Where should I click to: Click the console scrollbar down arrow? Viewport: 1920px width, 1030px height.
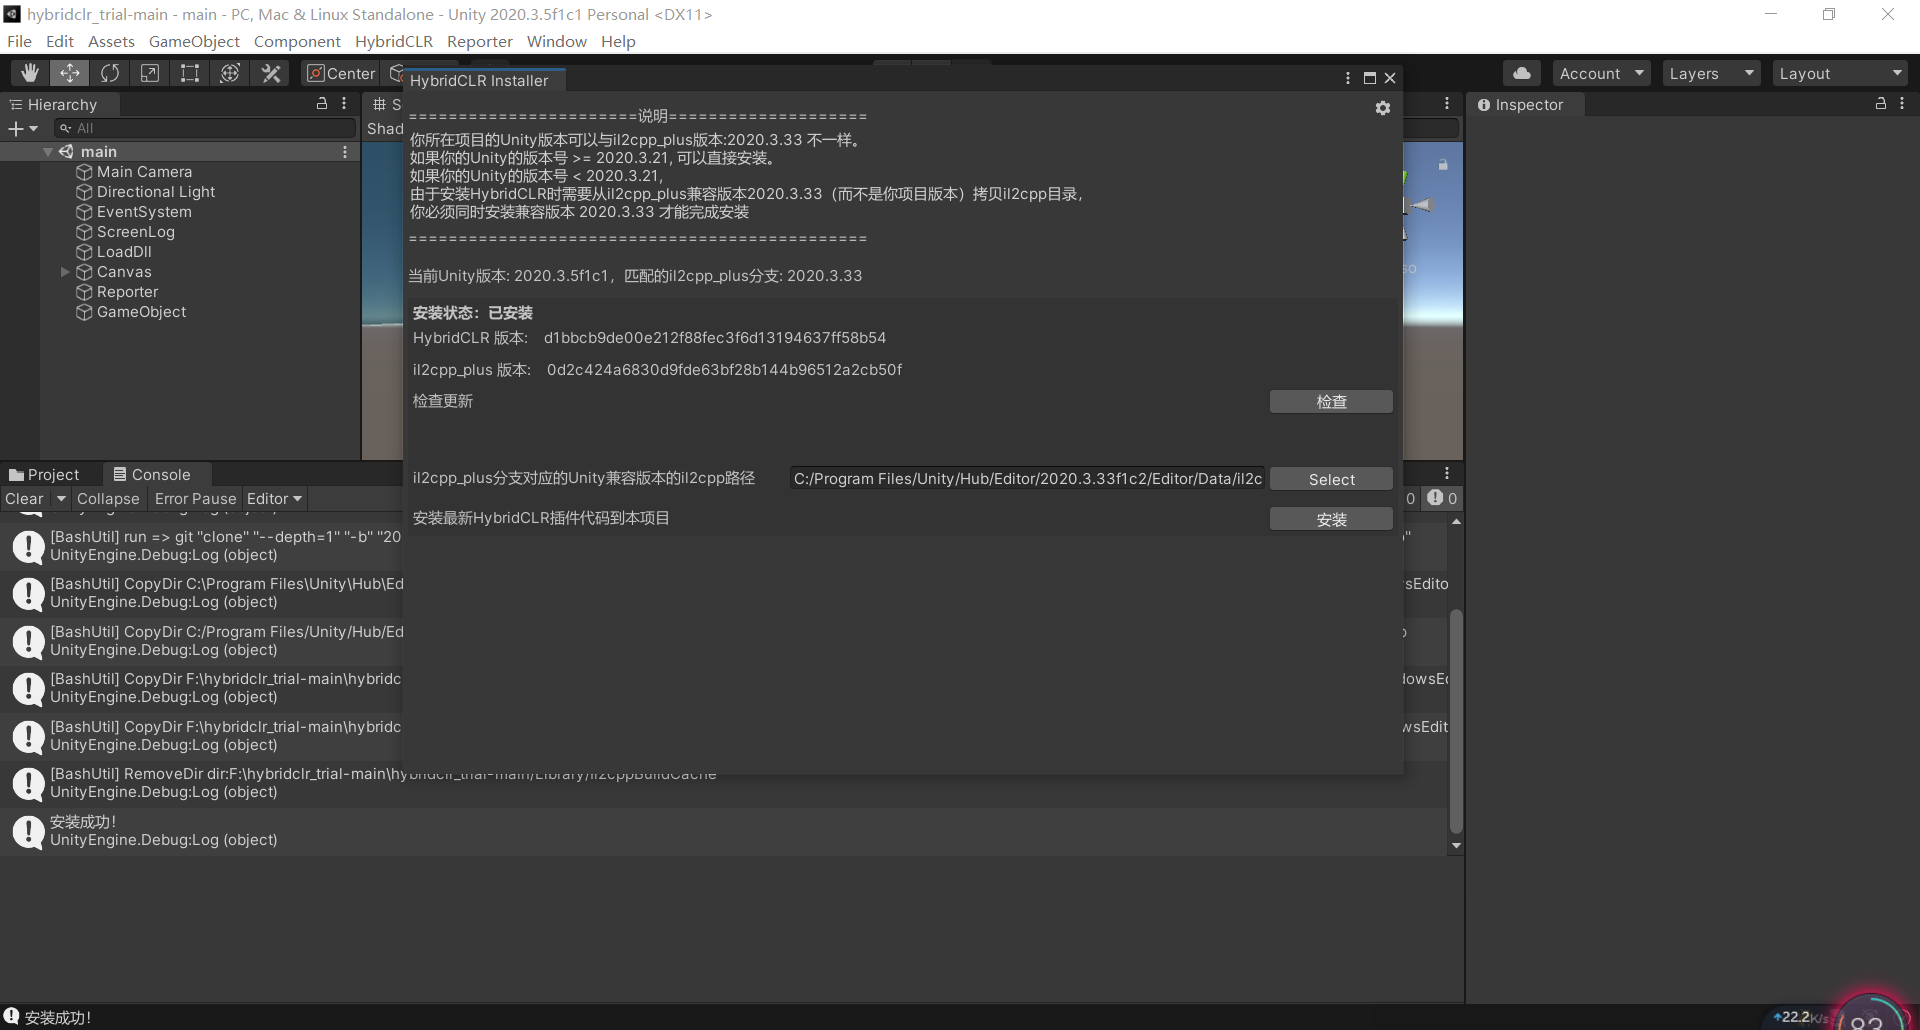pyautogui.click(x=1456, y=846)
